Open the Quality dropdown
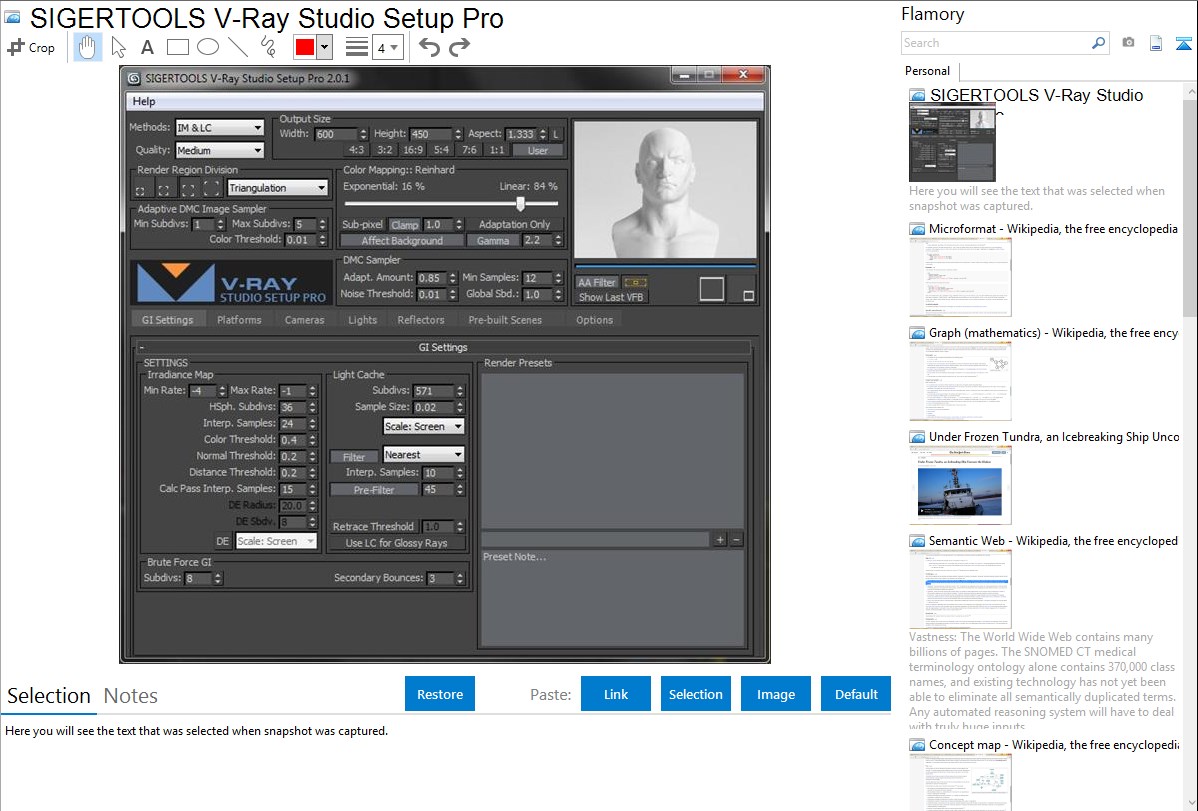 (x=220, y=151)
